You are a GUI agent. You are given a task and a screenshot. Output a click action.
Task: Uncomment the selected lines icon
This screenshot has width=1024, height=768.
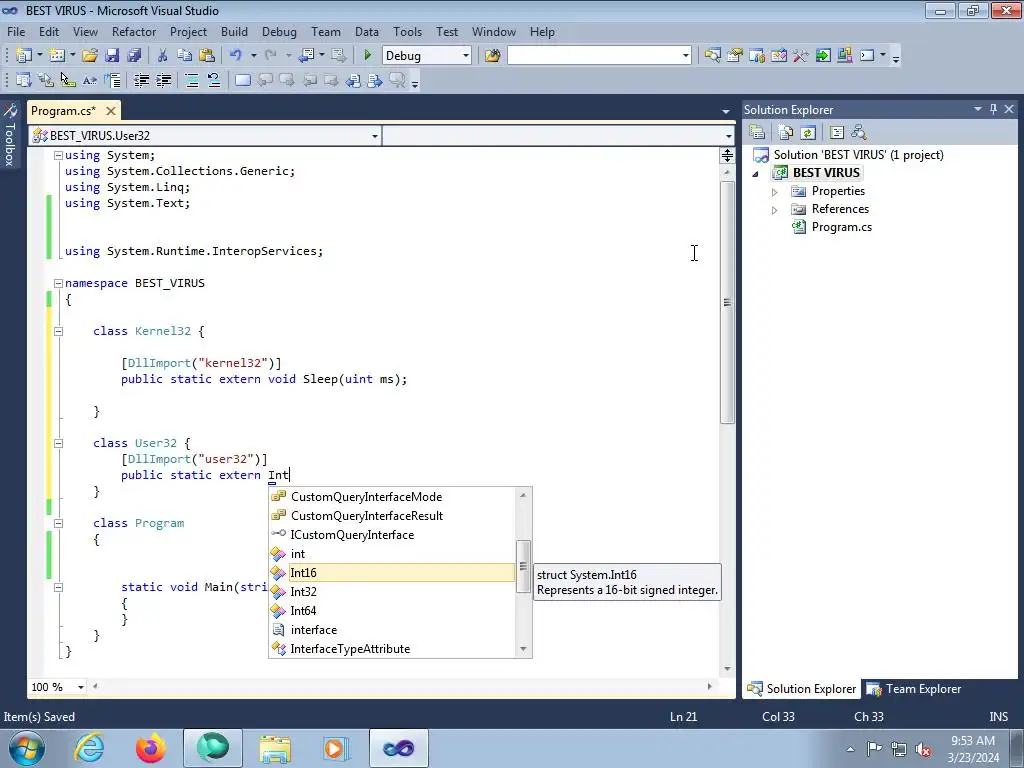(x=214, y=80)
